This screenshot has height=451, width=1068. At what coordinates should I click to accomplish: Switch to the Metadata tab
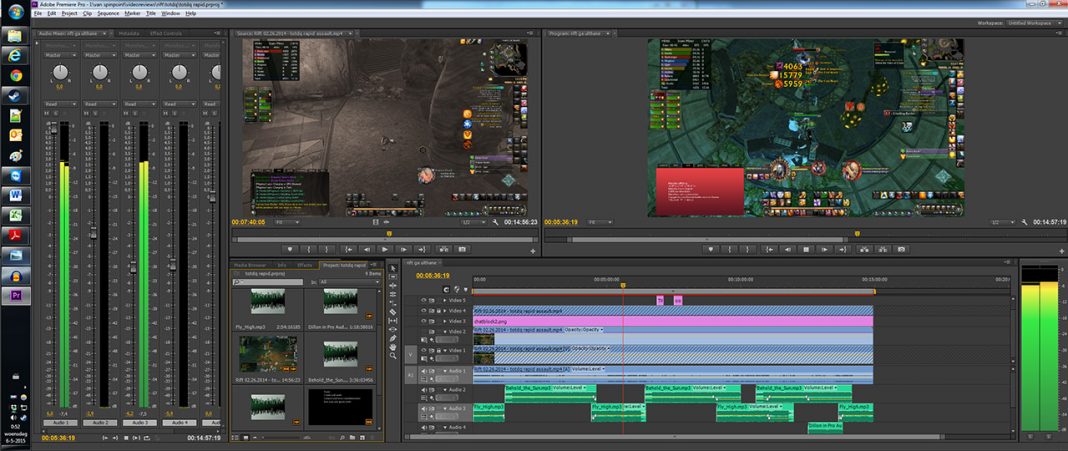coord(129,33)
